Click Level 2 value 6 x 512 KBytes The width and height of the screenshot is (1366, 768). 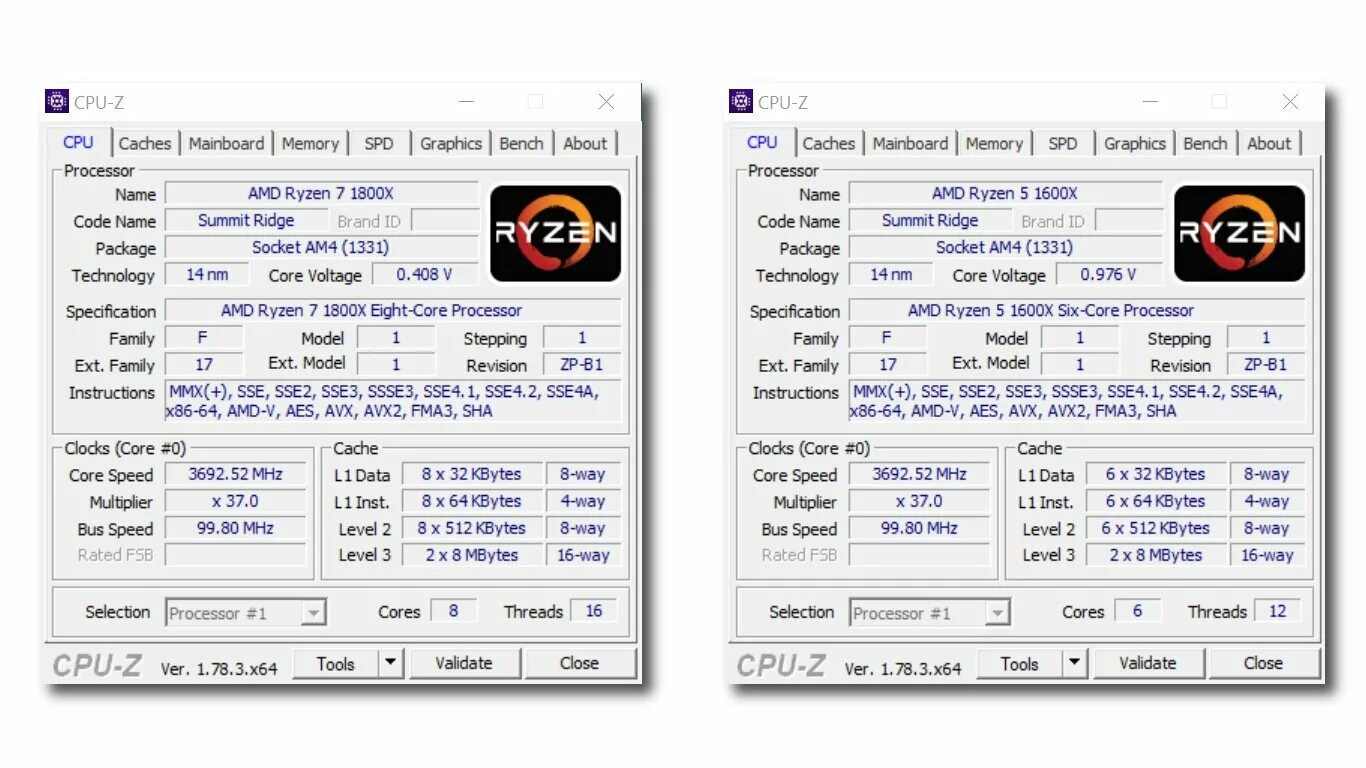(1155, 528)
